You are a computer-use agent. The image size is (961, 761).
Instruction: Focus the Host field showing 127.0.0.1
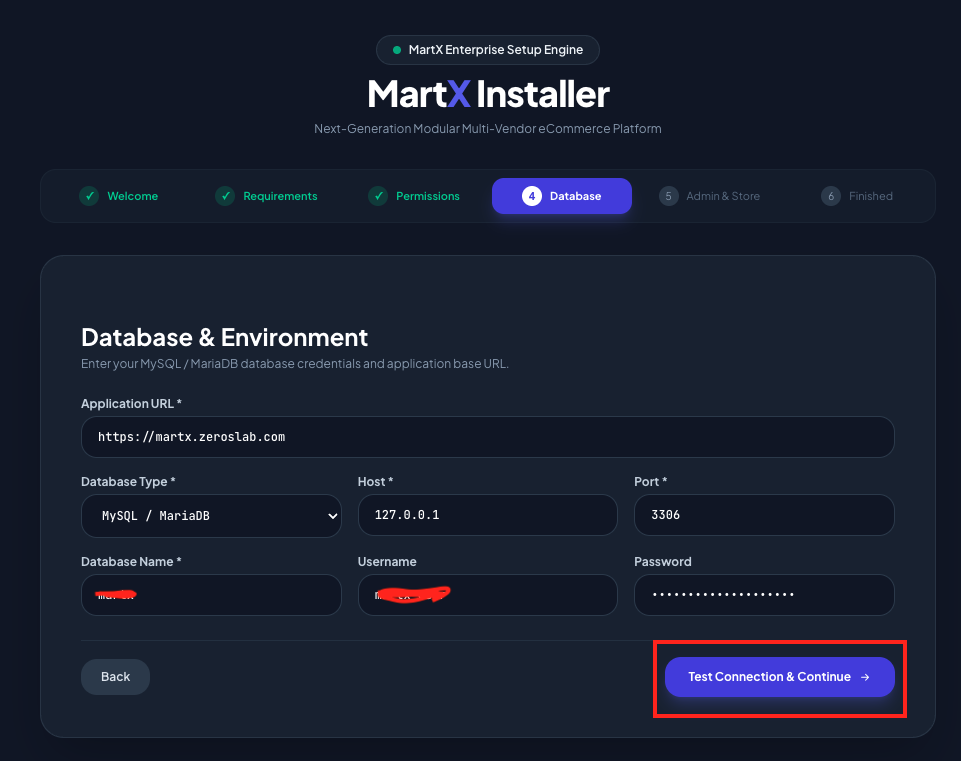pyautogui.click(x=488, y=515)
